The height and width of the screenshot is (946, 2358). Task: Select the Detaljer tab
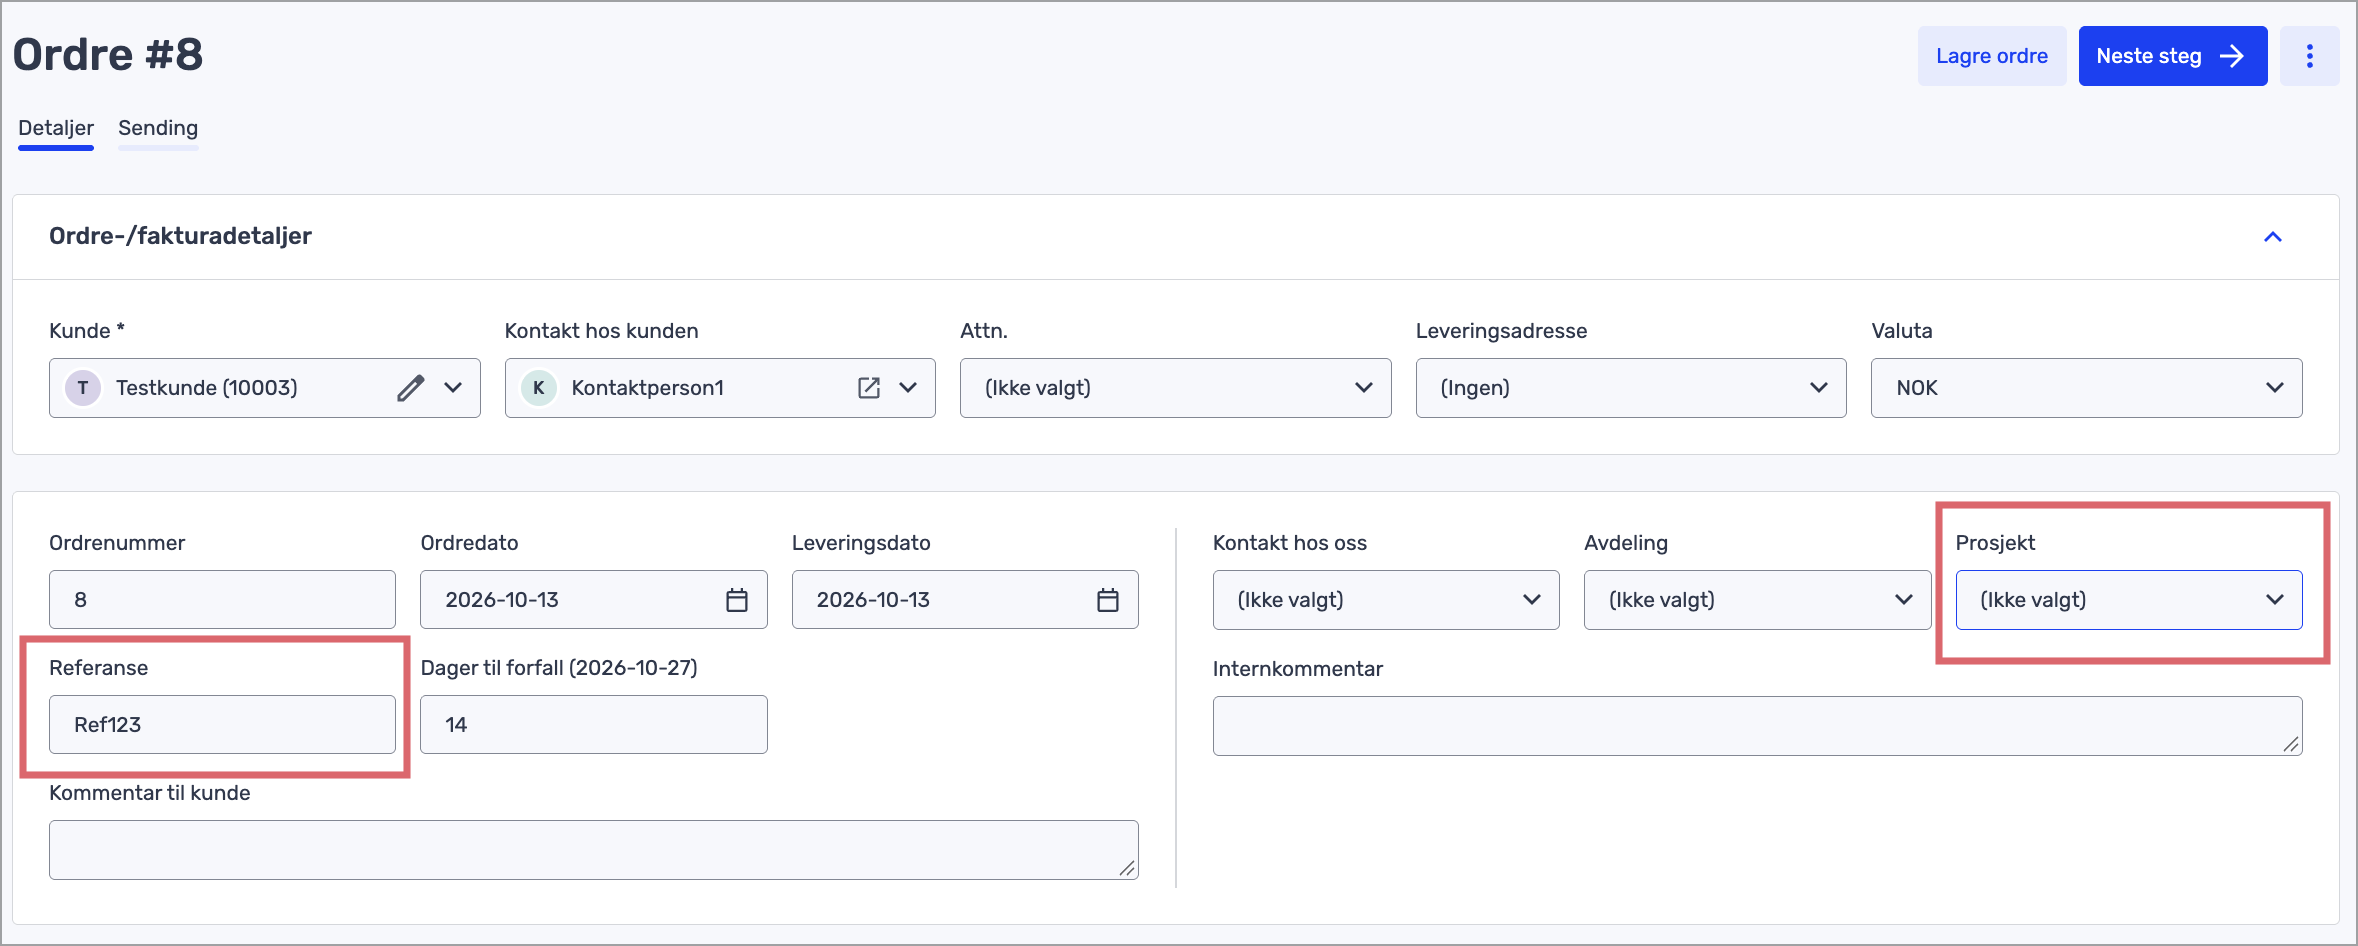56,128
